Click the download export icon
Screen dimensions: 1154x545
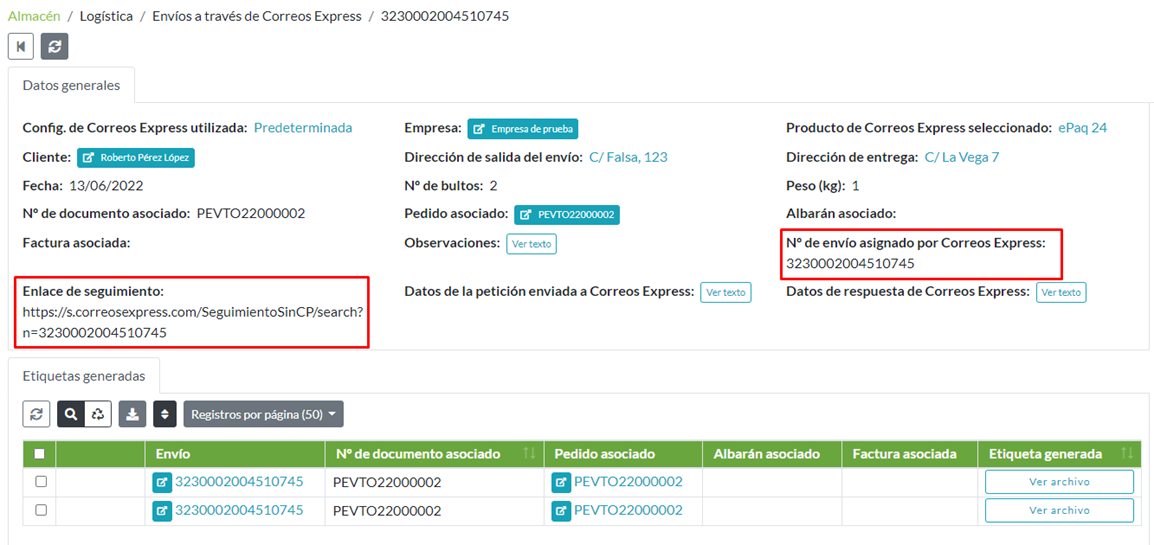tap(131, 414)
